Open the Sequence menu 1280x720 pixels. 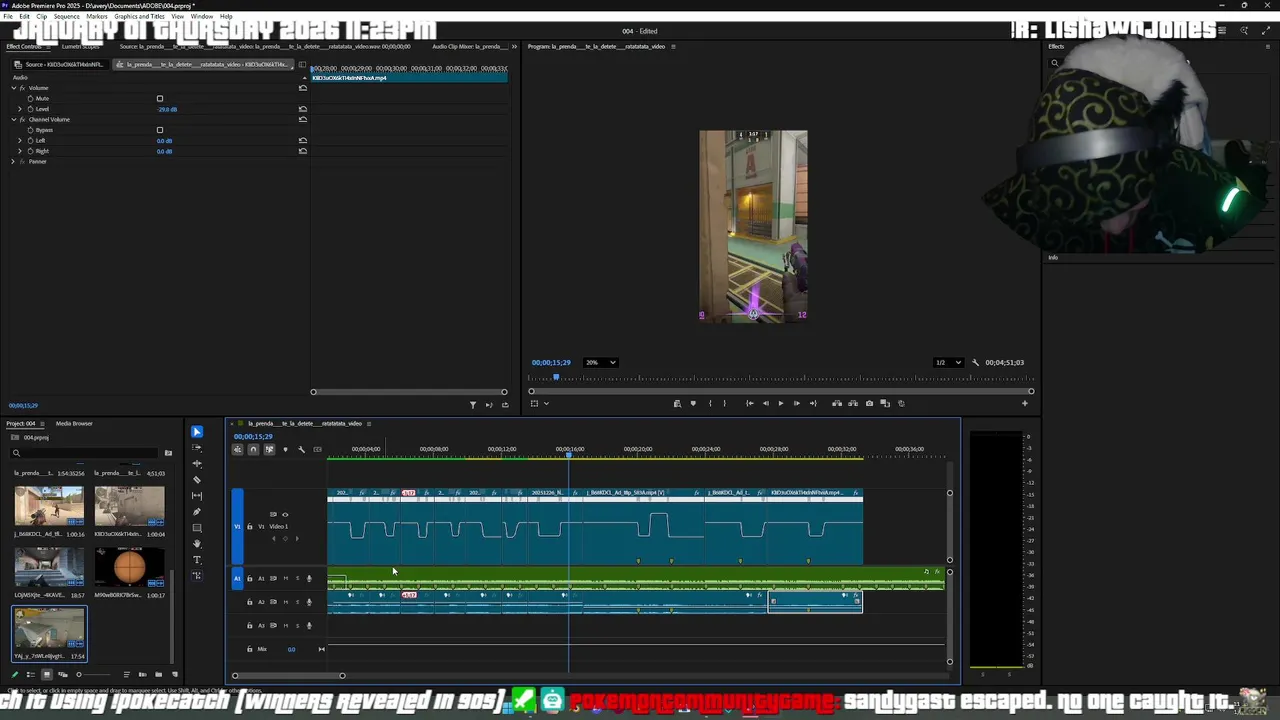pyautogui.click(x=67, y=17)
